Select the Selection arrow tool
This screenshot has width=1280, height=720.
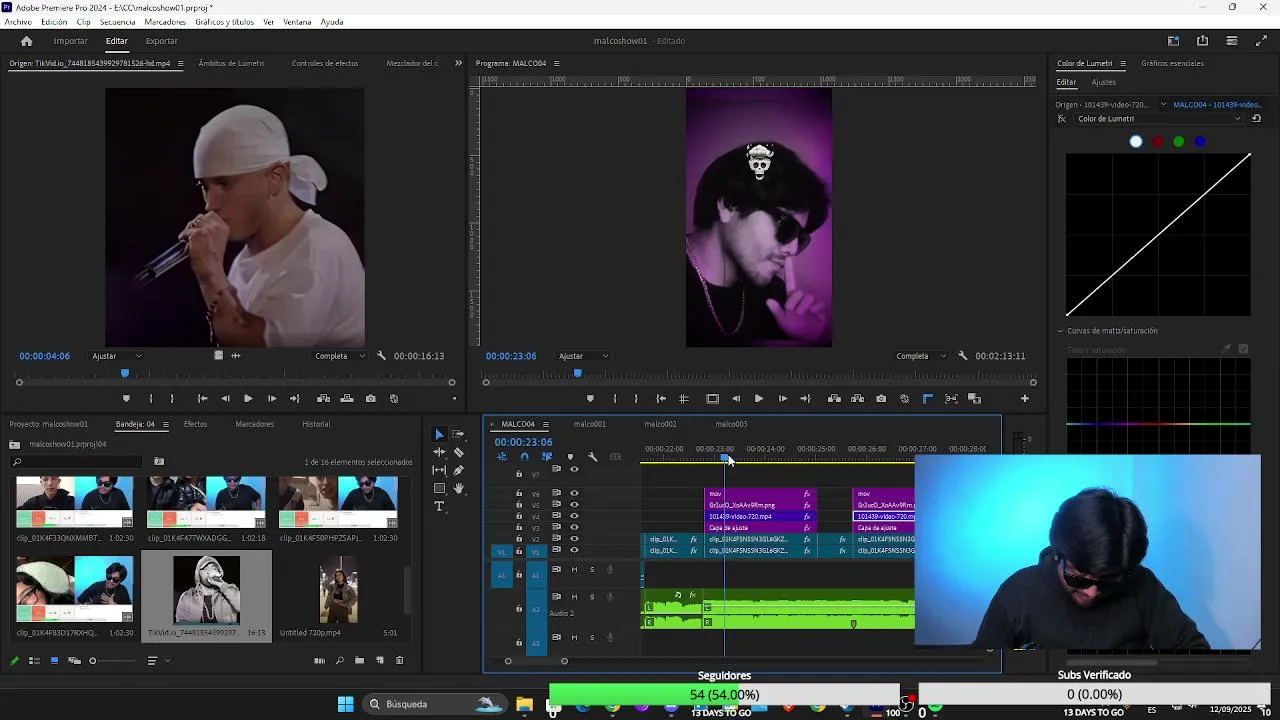pyautogui.click(x=439, y=434)
